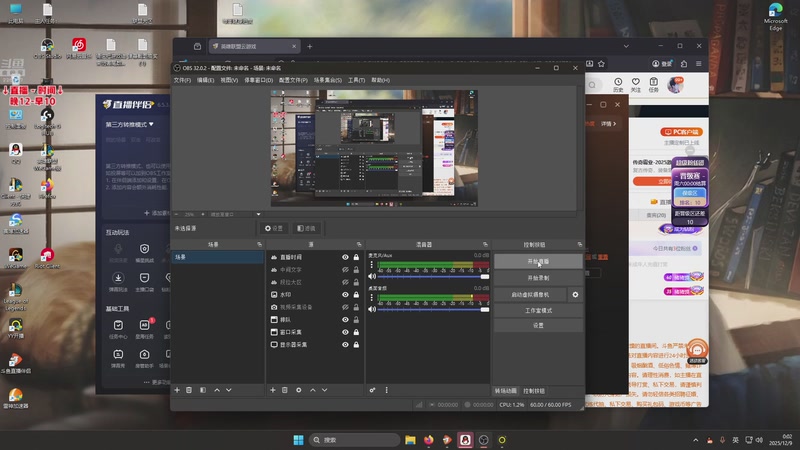Mute the 麦克风/Aux speaker icon
Viewport: 800px width, 450px height.
(x=372, y=275)
